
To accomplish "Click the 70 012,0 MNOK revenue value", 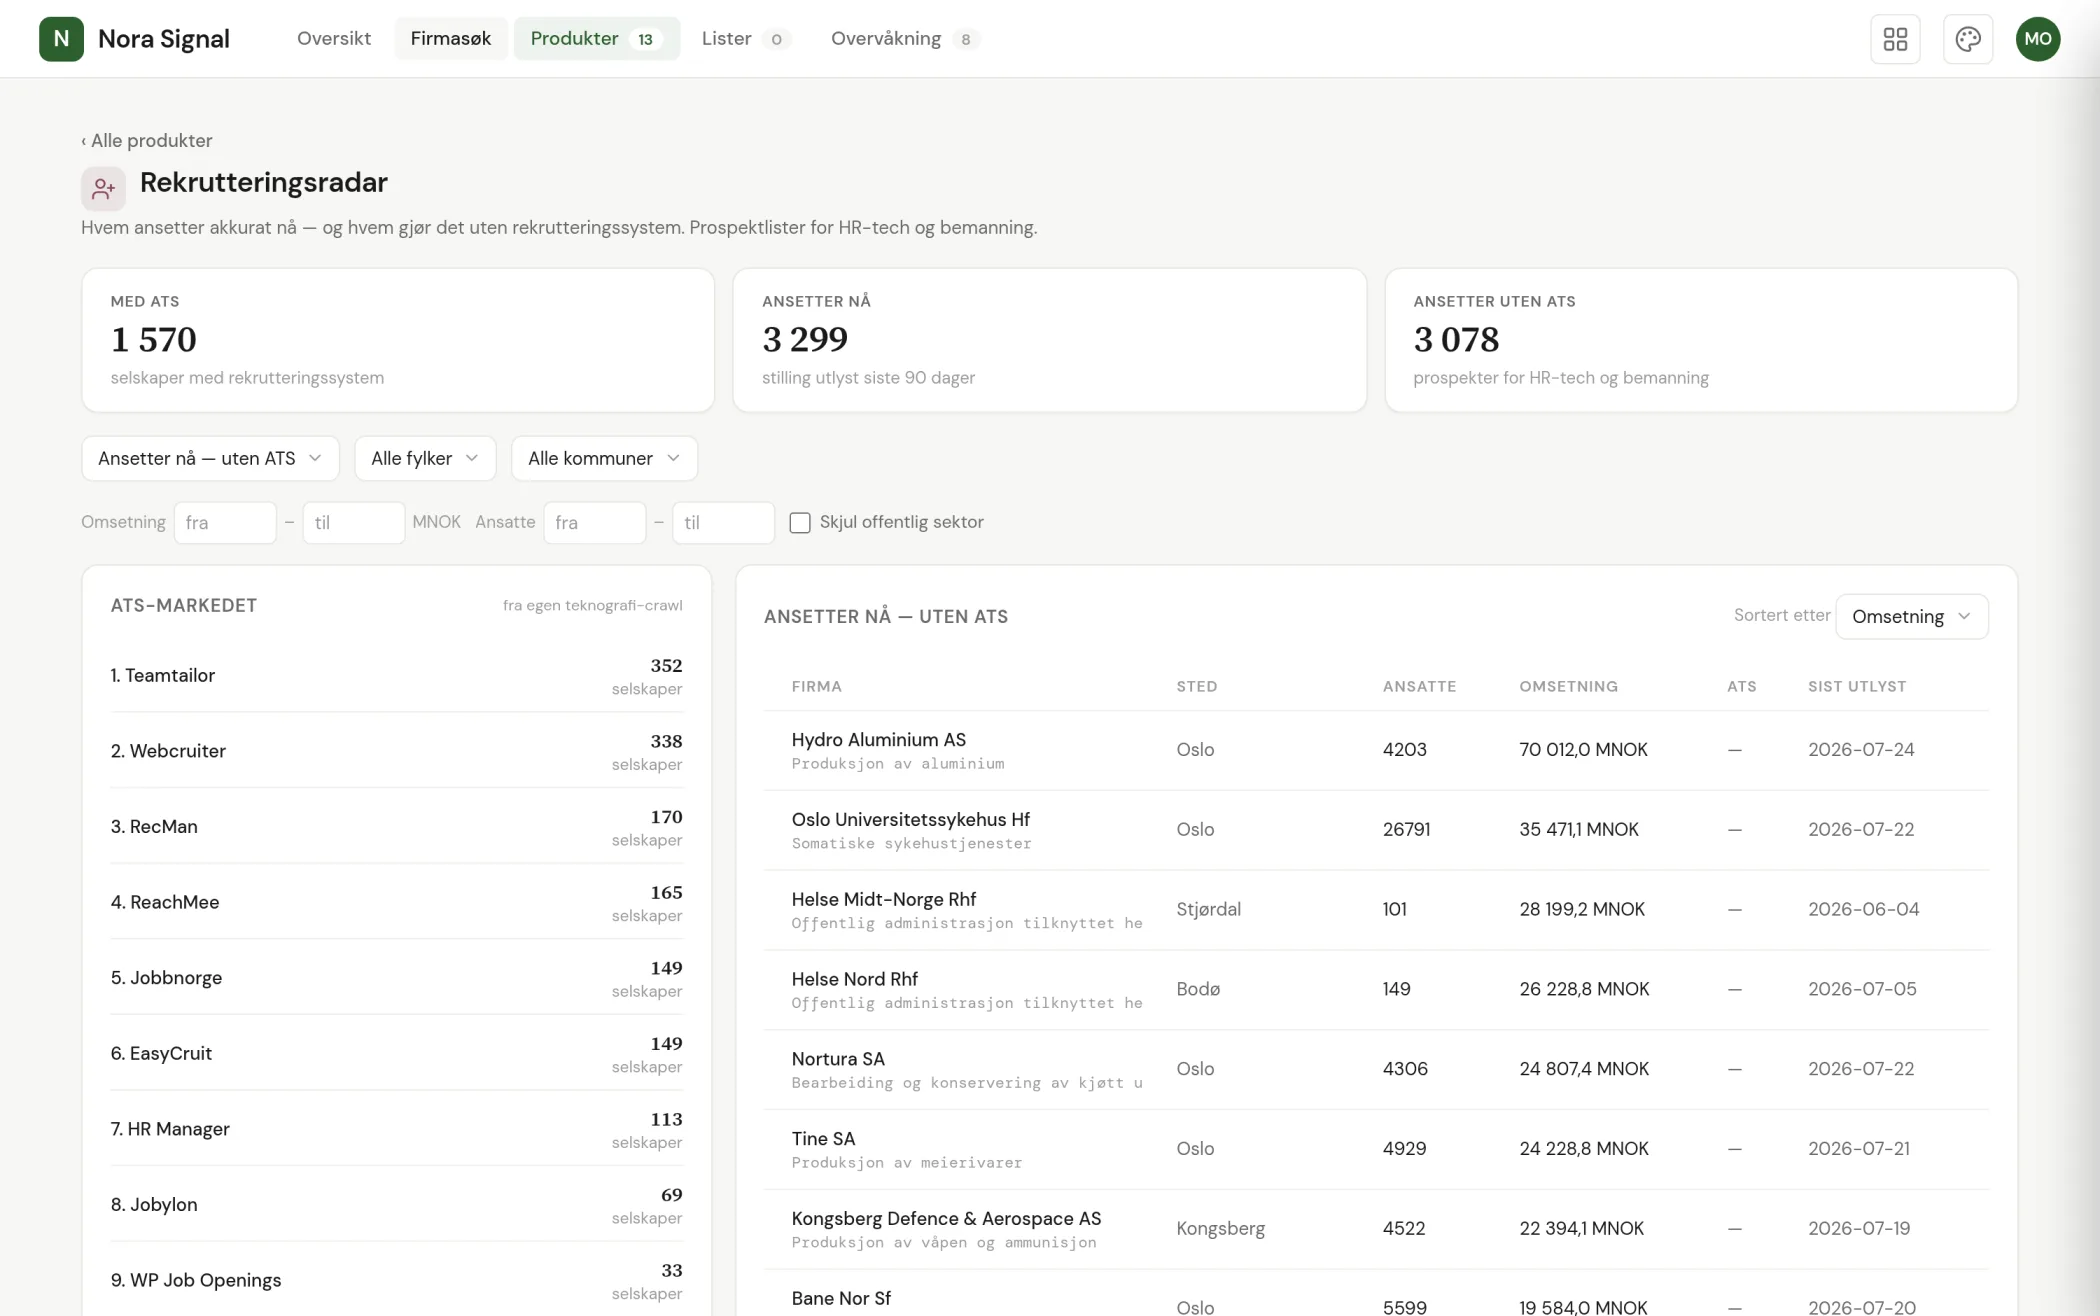I will coord(1584,750).
